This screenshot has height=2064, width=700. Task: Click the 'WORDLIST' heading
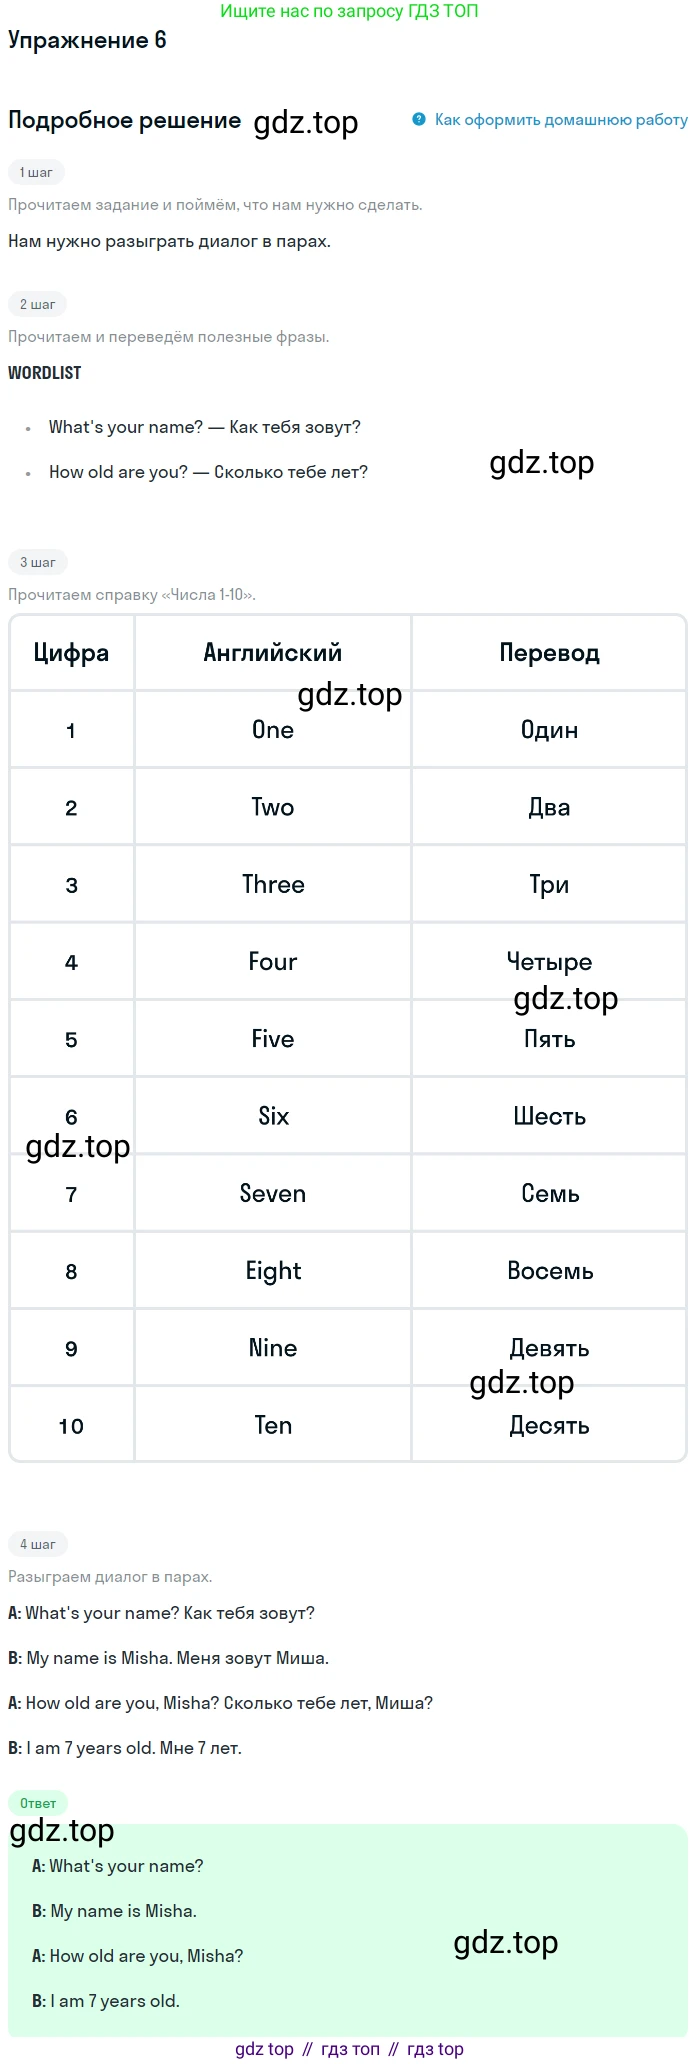(45, 372)
